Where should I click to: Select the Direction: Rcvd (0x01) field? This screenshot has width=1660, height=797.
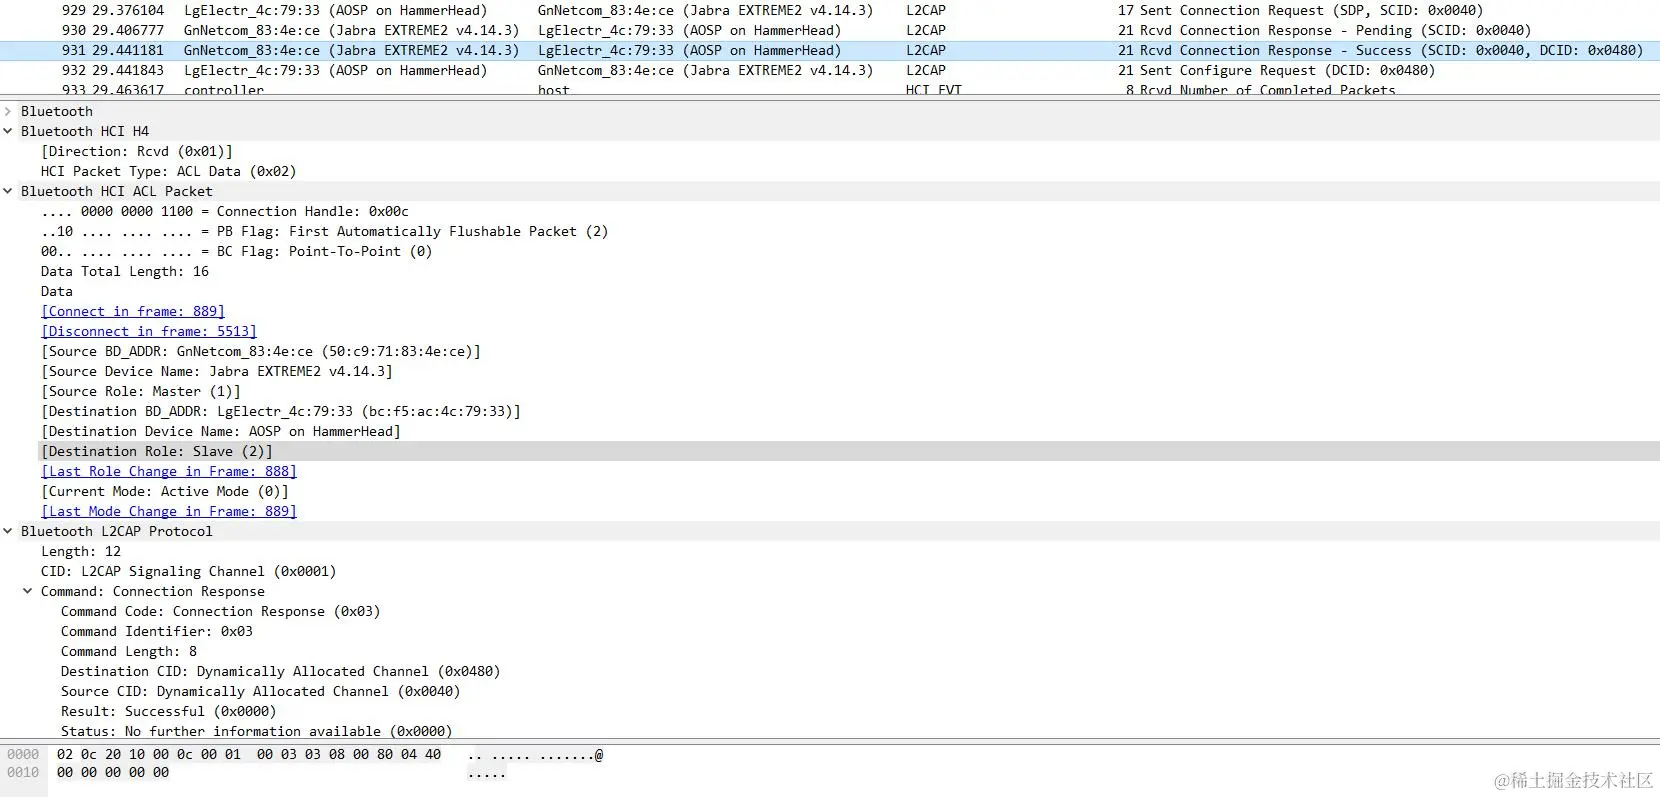pyautogui.click(x=137, y=151)
